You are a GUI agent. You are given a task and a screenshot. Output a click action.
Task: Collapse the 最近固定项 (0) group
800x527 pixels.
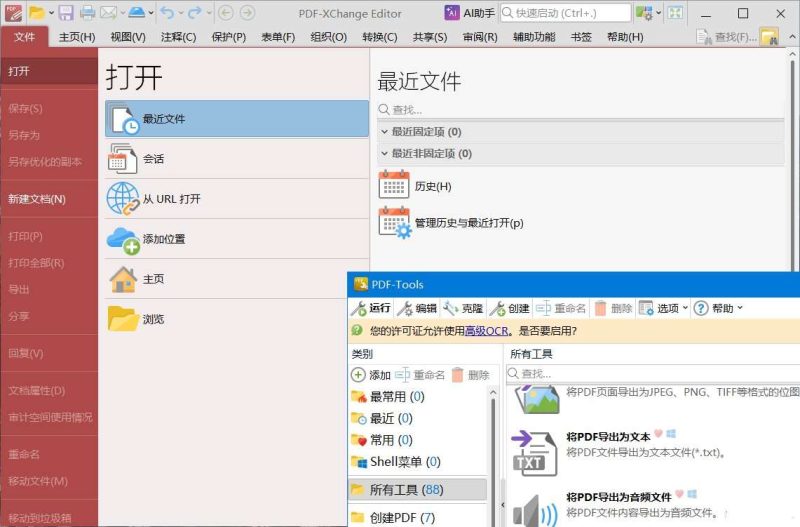(385, 132)
